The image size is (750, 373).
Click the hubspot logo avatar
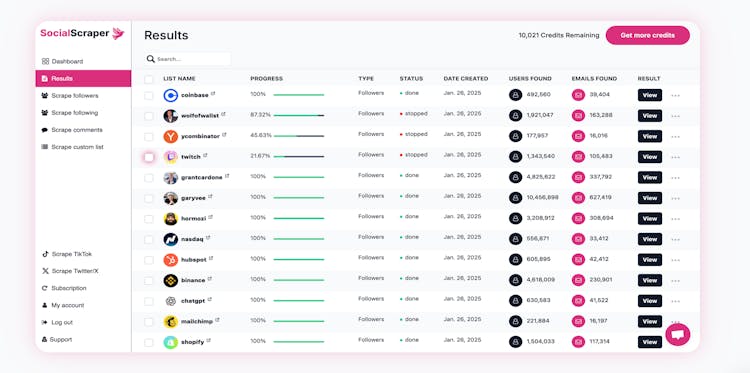tap(170, 260)
